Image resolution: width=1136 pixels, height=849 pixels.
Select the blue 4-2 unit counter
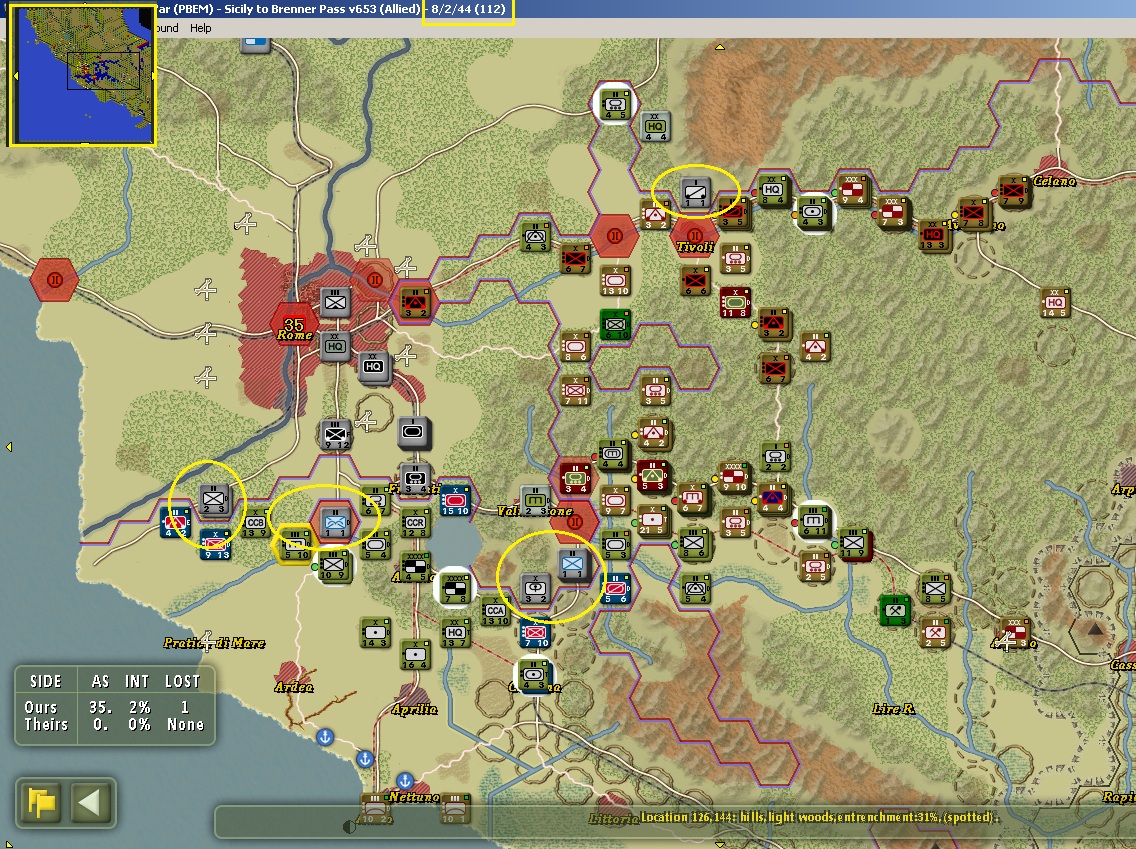[175, 523]
